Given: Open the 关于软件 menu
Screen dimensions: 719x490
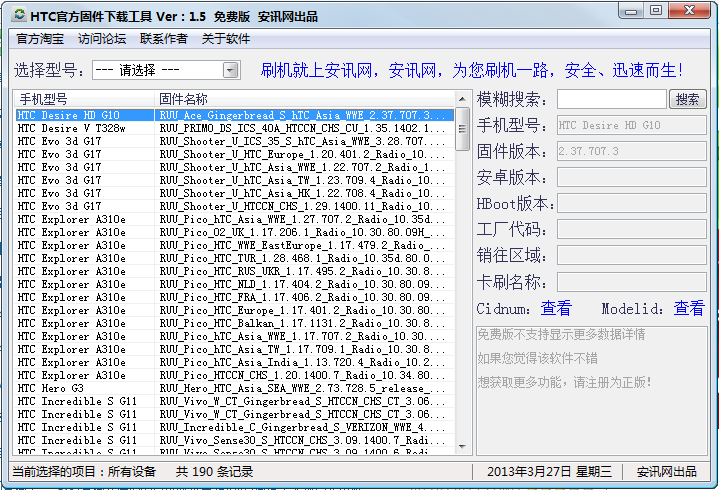Looking at the screenshot, I should (226, 39).
